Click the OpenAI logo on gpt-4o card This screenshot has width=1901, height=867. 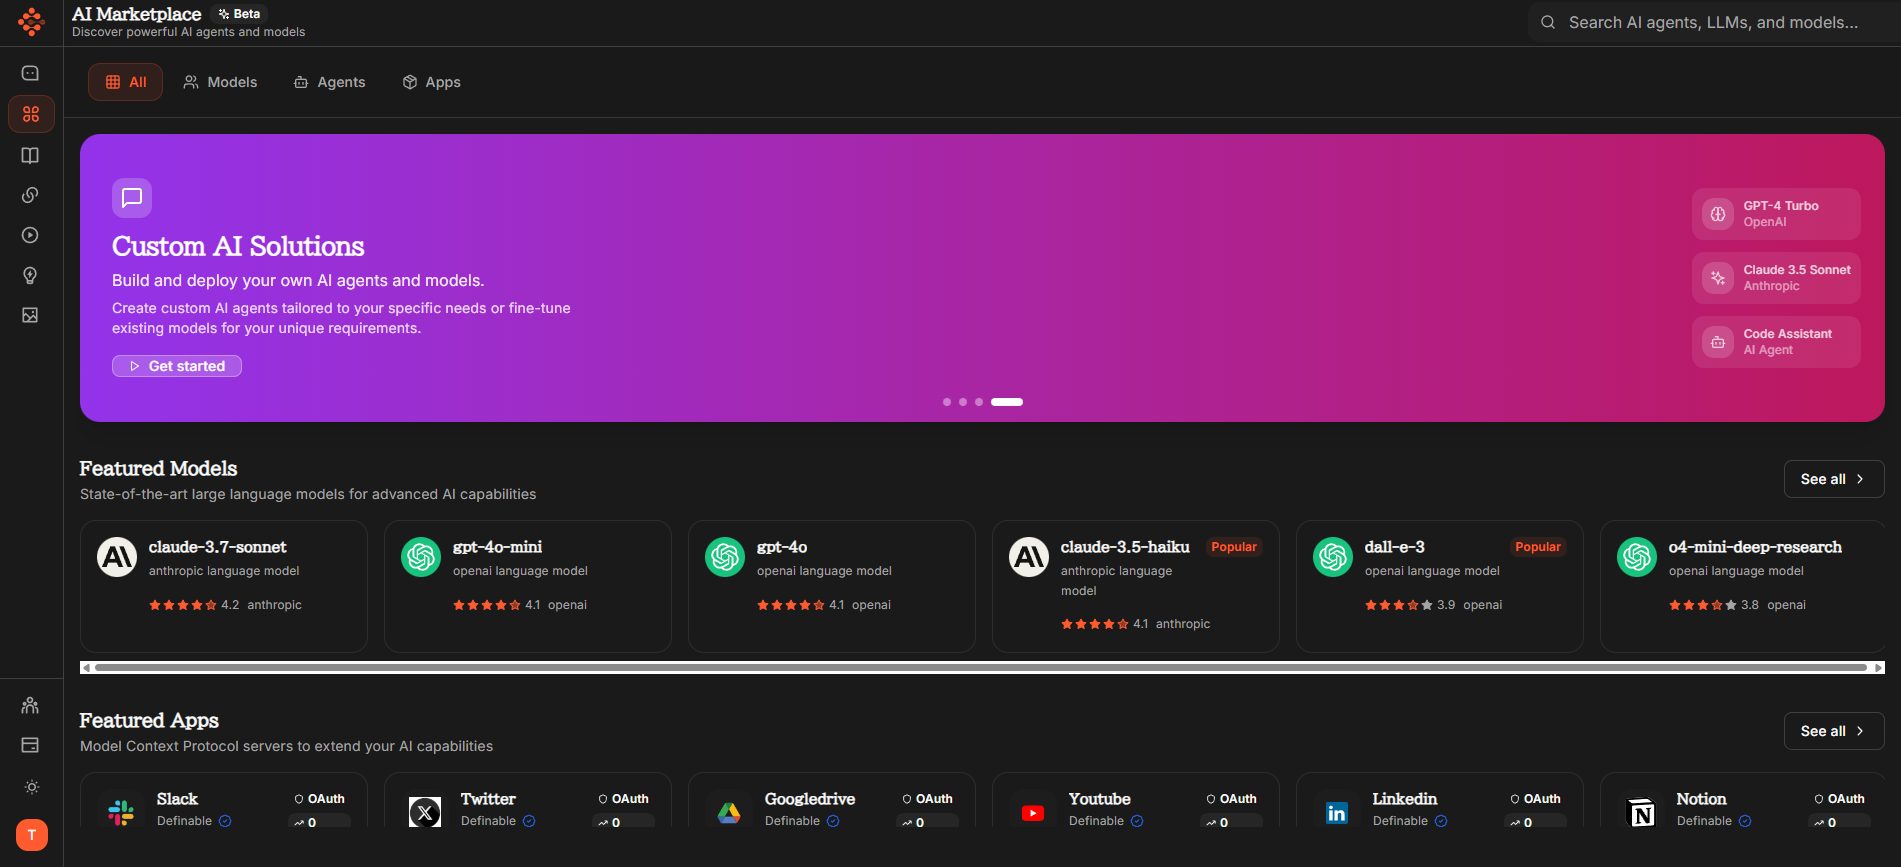point(725,557)
